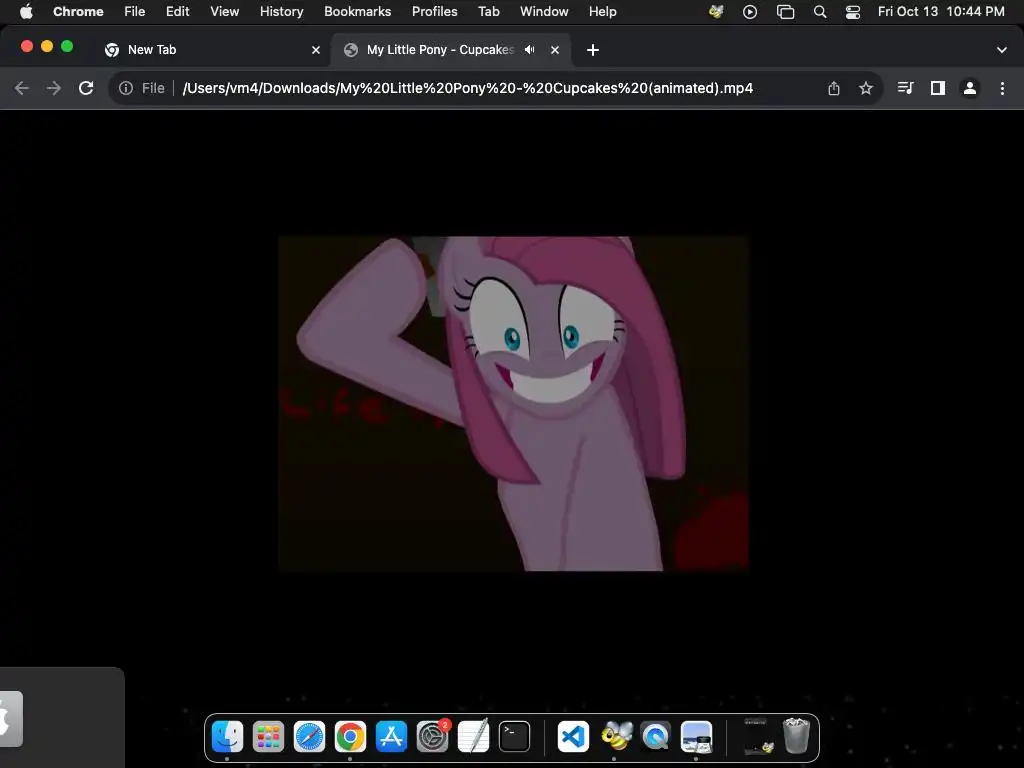Screen dimensions: 1024x768
Task: Open QuickTime Player from the Dock
Action: pyautogui.click(x=656, y=737)
